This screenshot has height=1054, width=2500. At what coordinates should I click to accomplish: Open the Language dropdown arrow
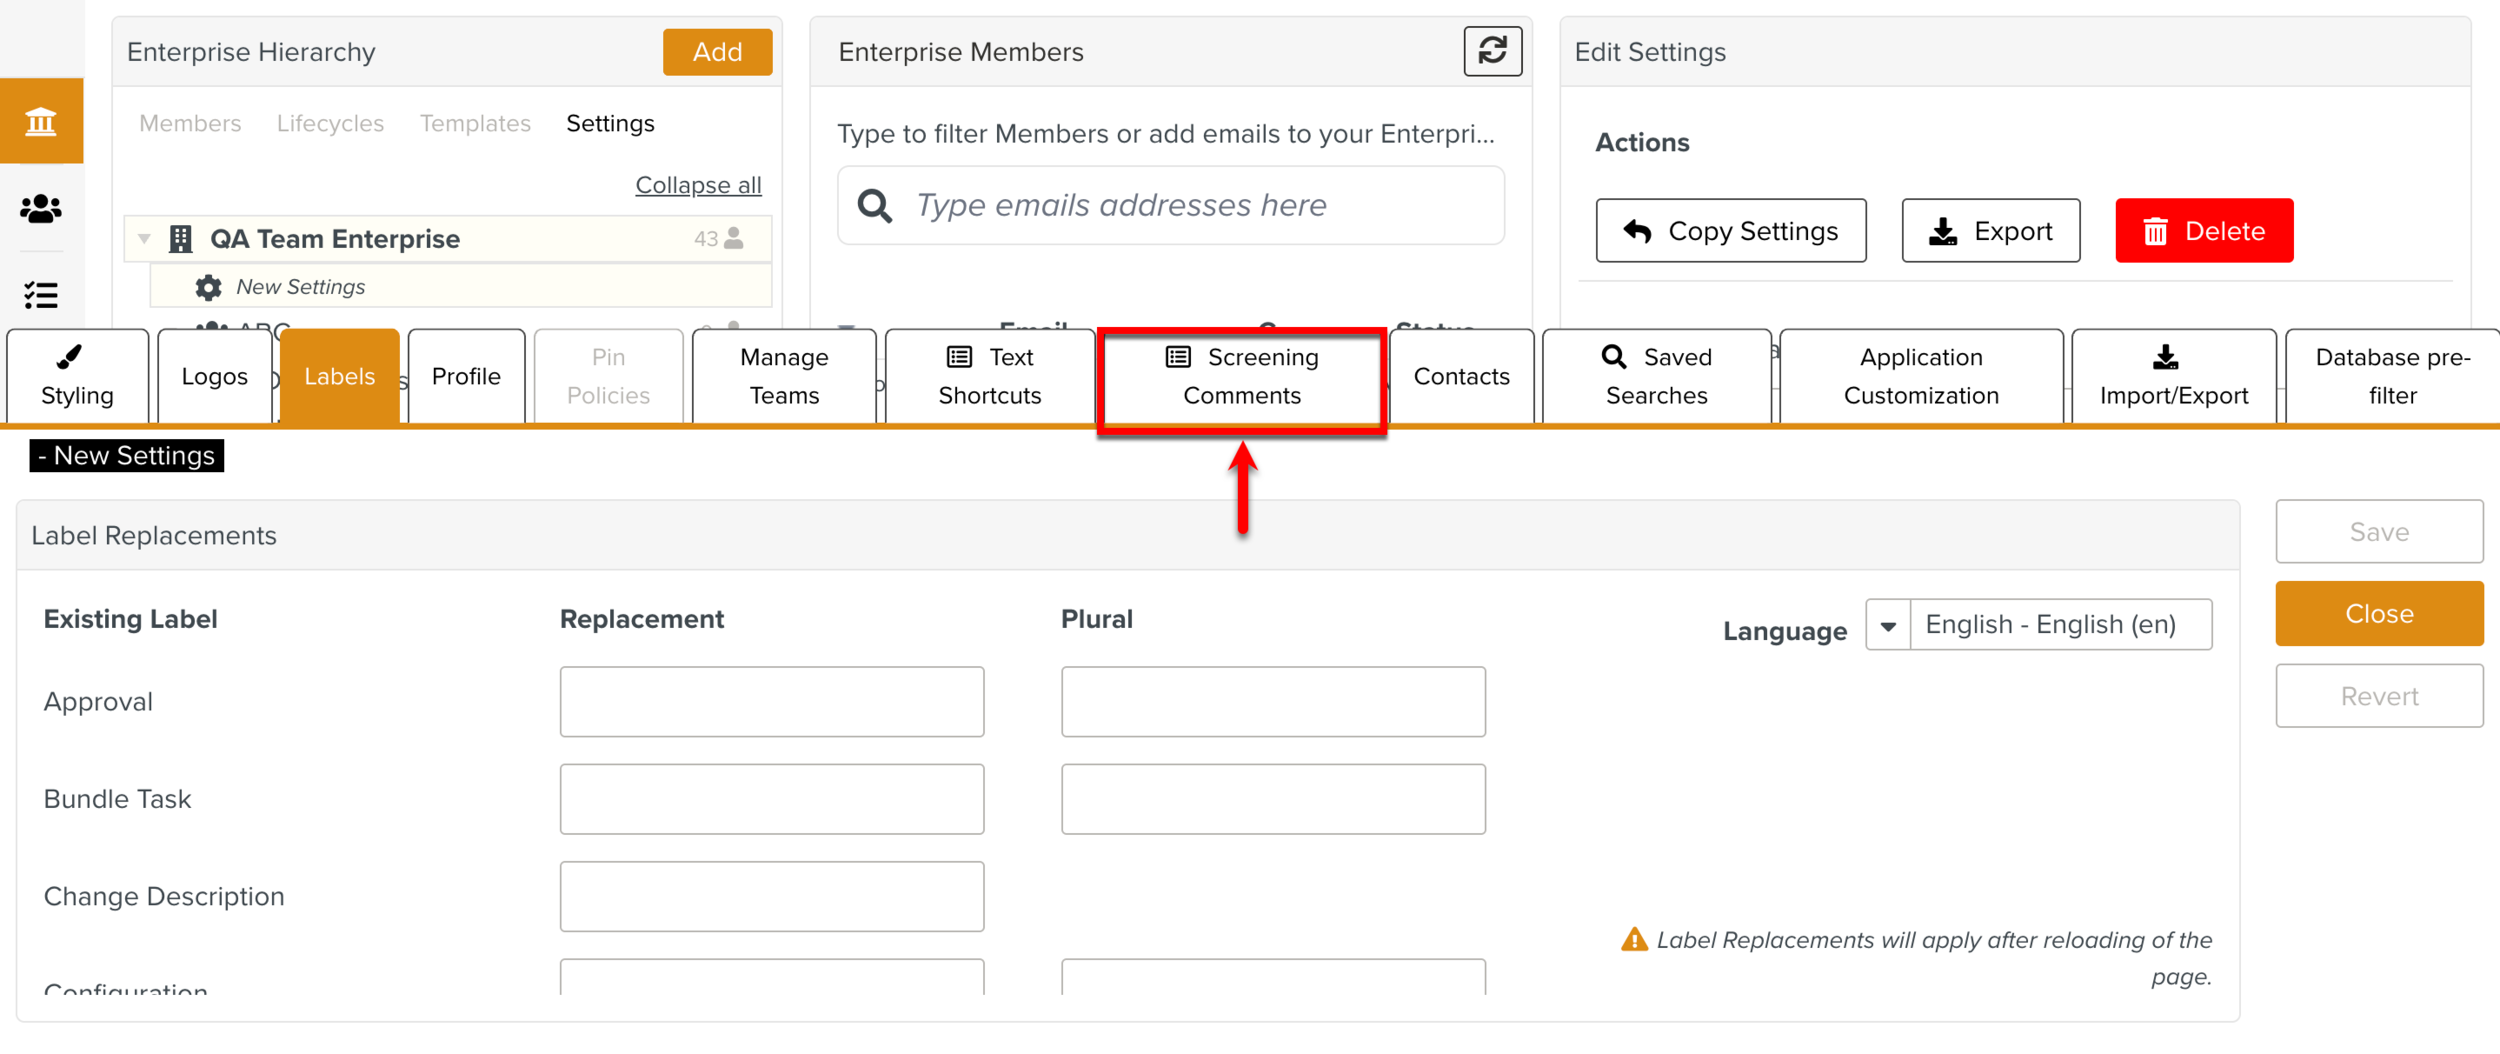[1887, 626]
